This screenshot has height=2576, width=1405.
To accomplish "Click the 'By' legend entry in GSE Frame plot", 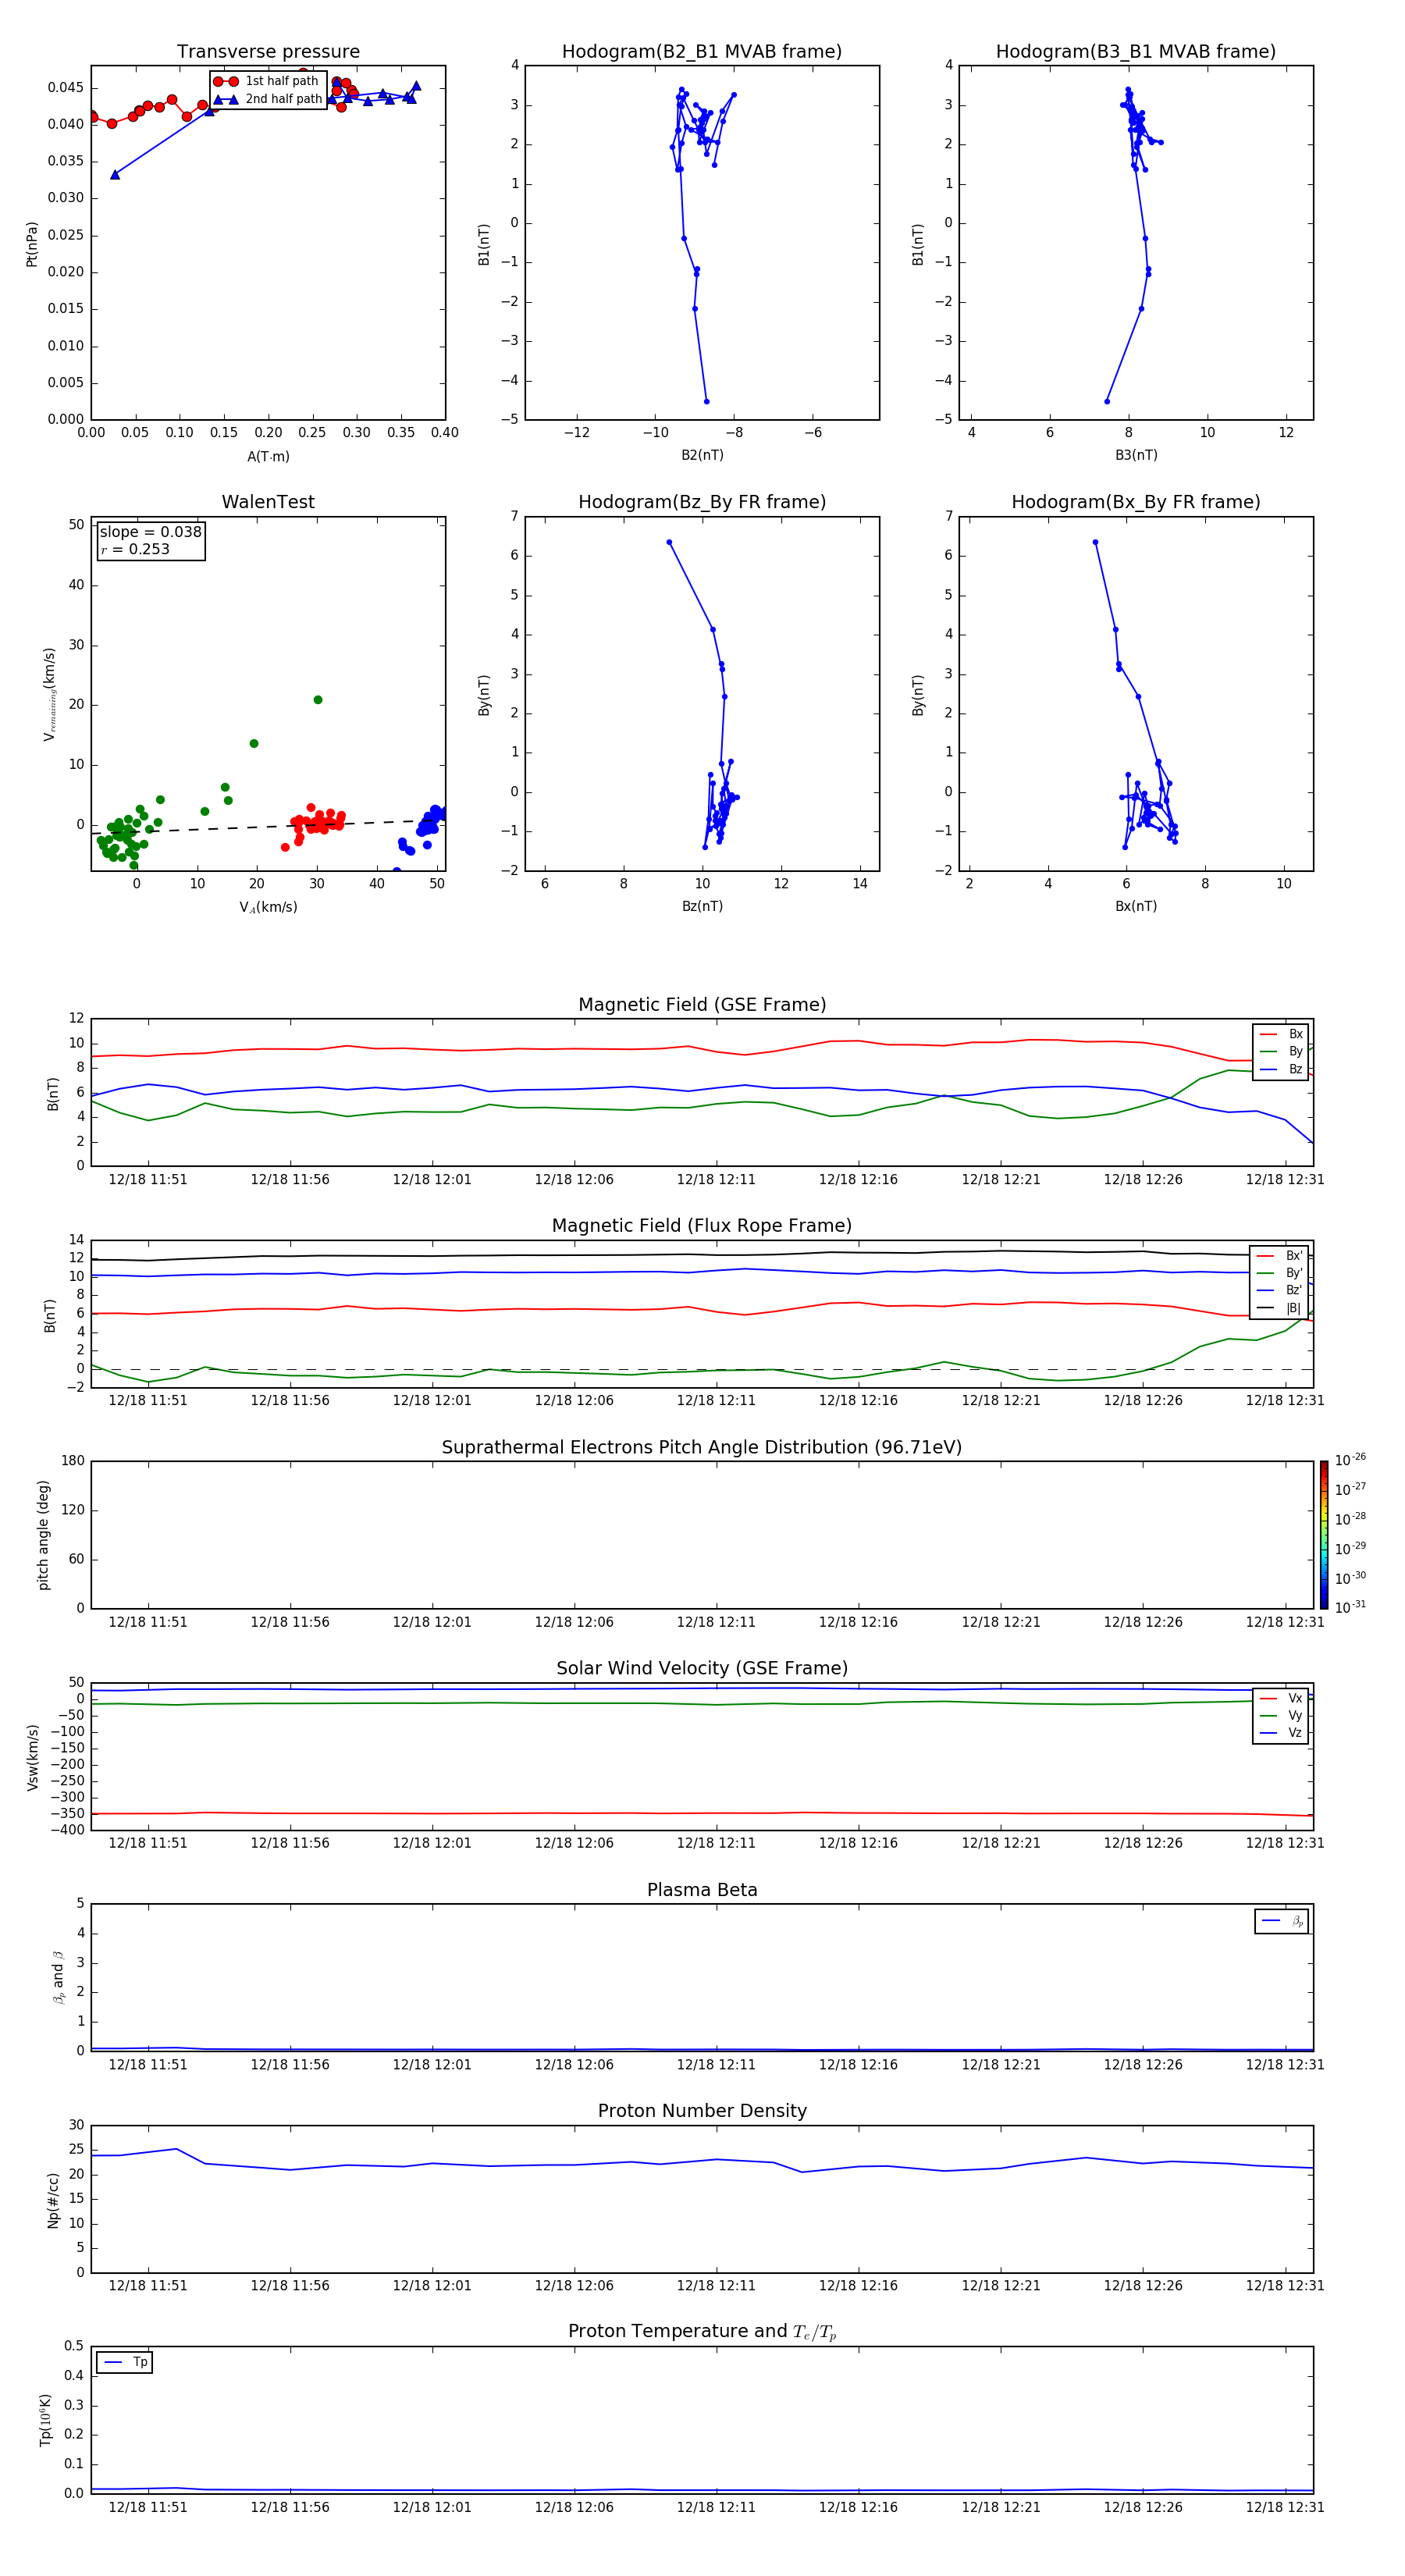I will point(1281,1052).
